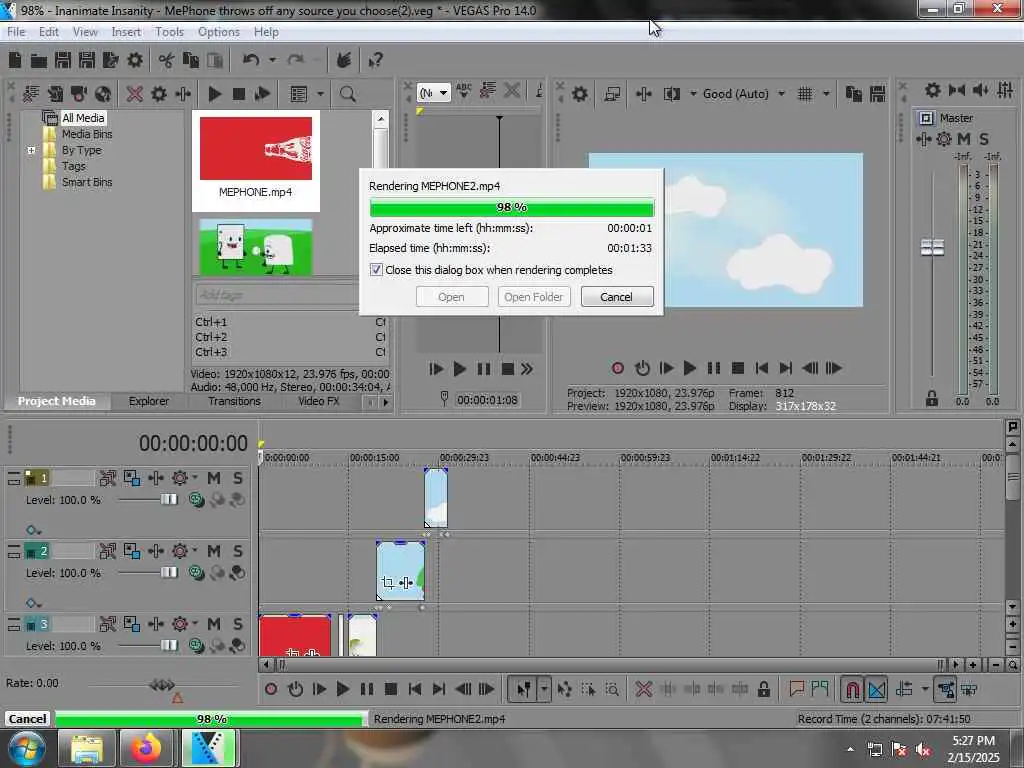1024x768 pixels.
Task: Solo video track 2
Action: pyautogui.click(x=238, y=551)
